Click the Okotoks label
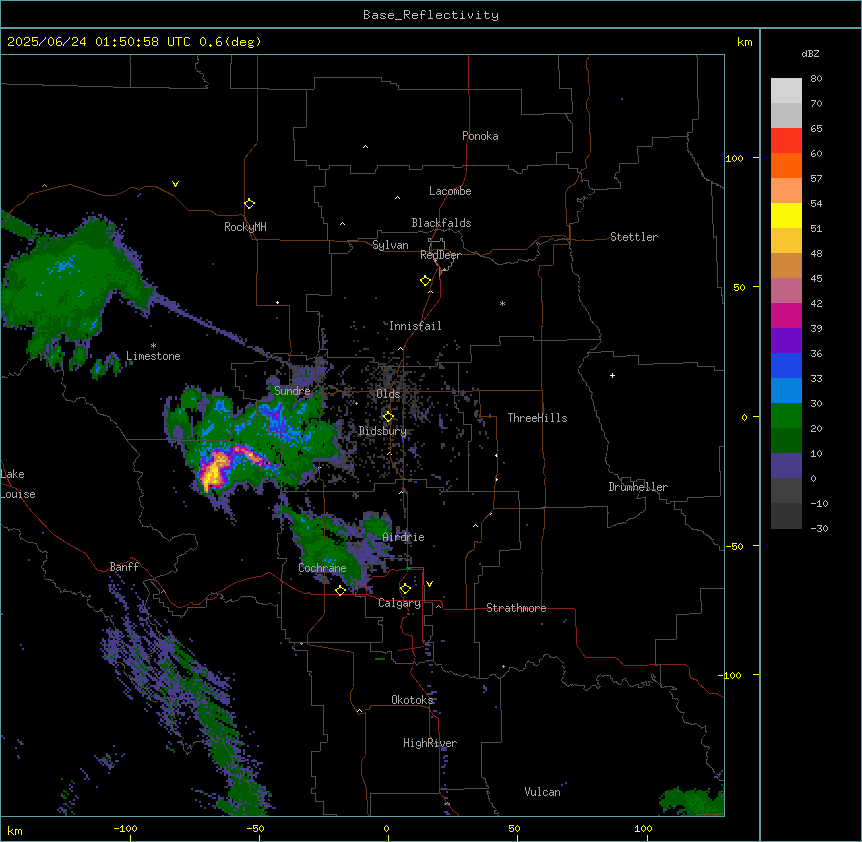This screenshot has width=862, height=842. (412, 700)
